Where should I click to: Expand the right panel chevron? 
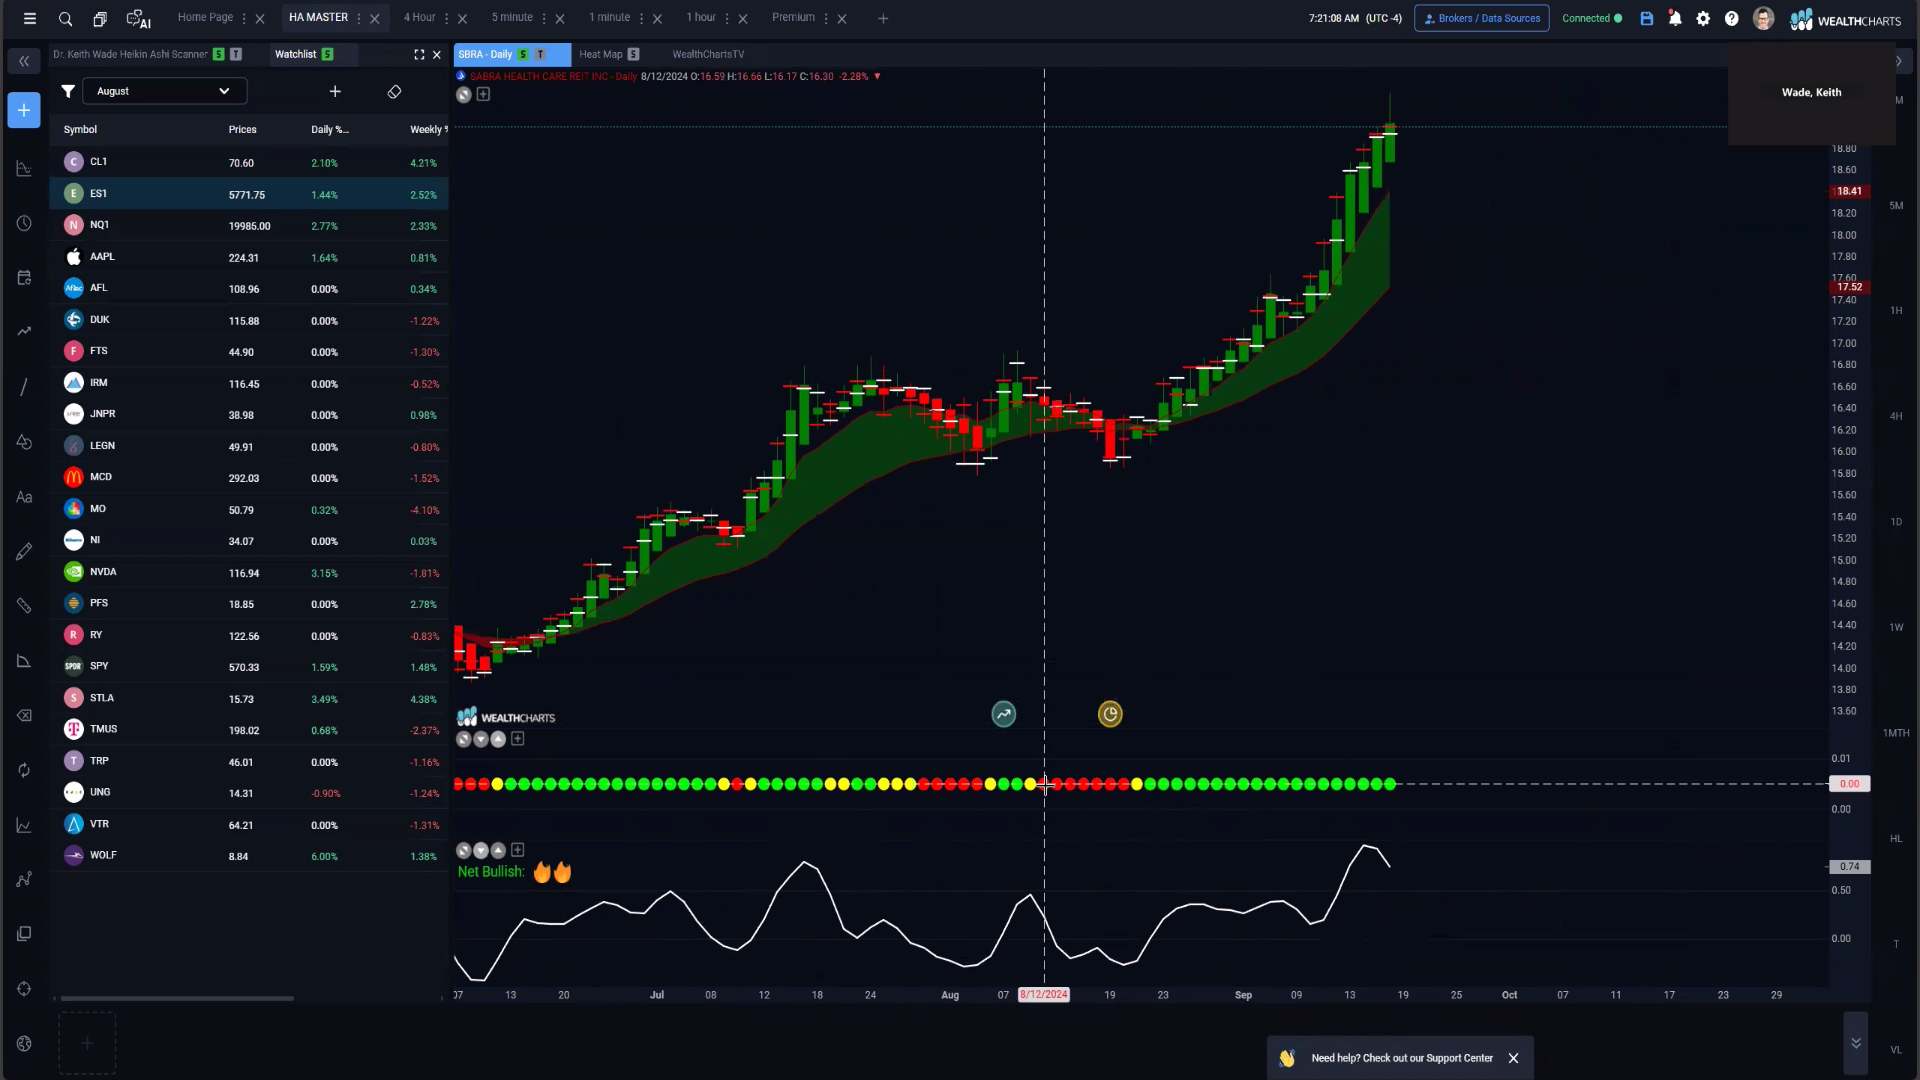[x=1899, y=61]
